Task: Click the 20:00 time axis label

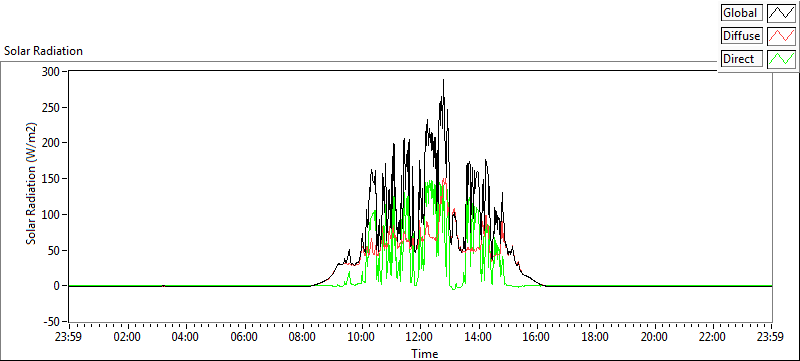Action: tap(654, 337)
